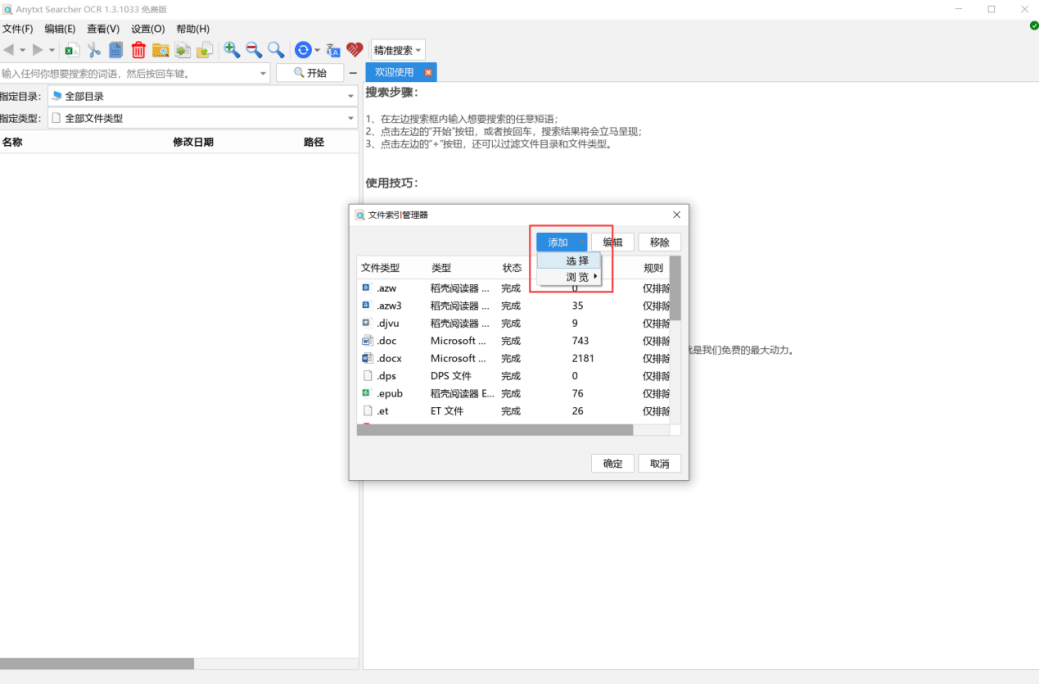Click the back navigation arrow in toolbar
1039x684 pixels.
tap(9, 50)
